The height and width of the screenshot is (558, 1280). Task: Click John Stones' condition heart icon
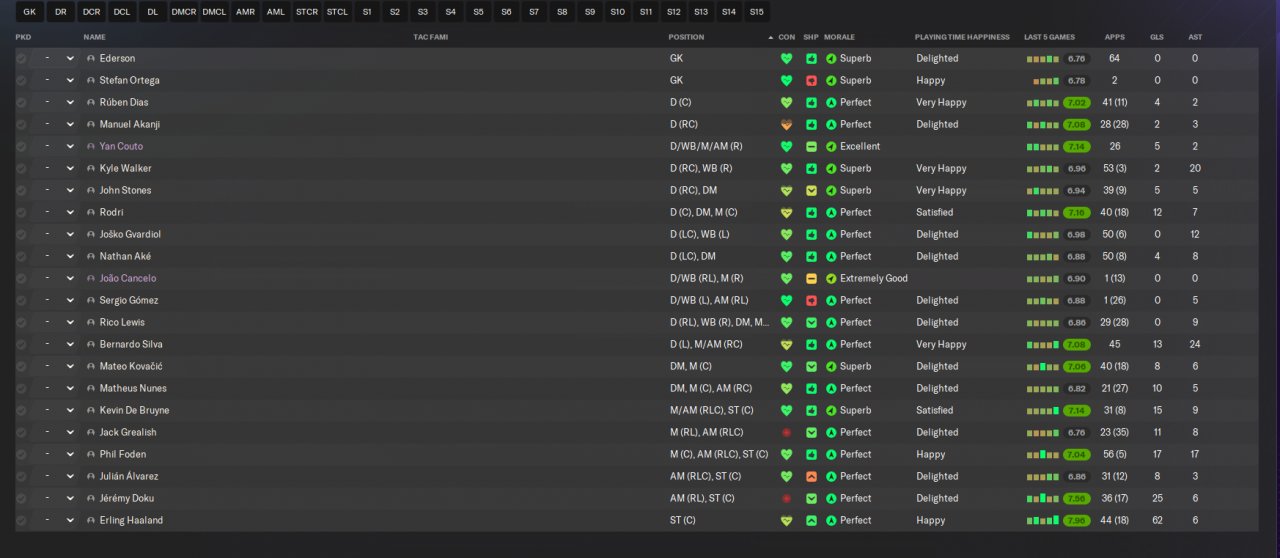[786, 190]
